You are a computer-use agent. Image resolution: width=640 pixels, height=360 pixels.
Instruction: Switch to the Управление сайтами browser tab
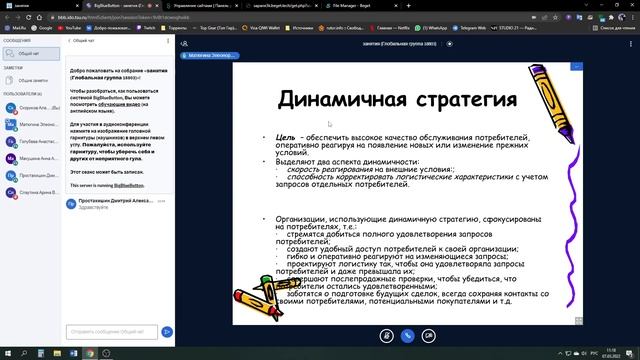[x=202, y=6]
